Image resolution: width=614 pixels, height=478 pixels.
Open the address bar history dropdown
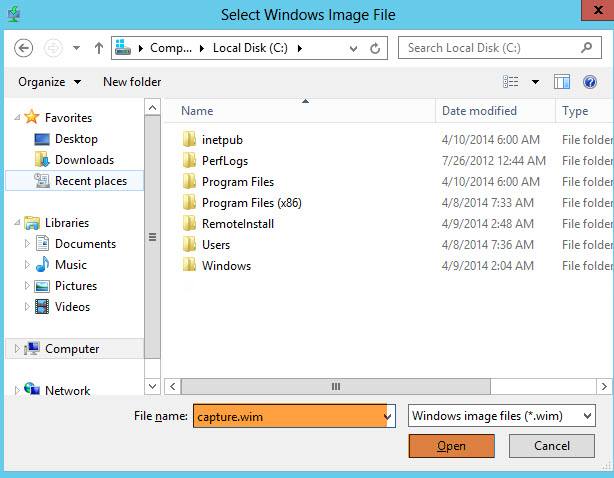pyautogui.click(x=353, y=49)
